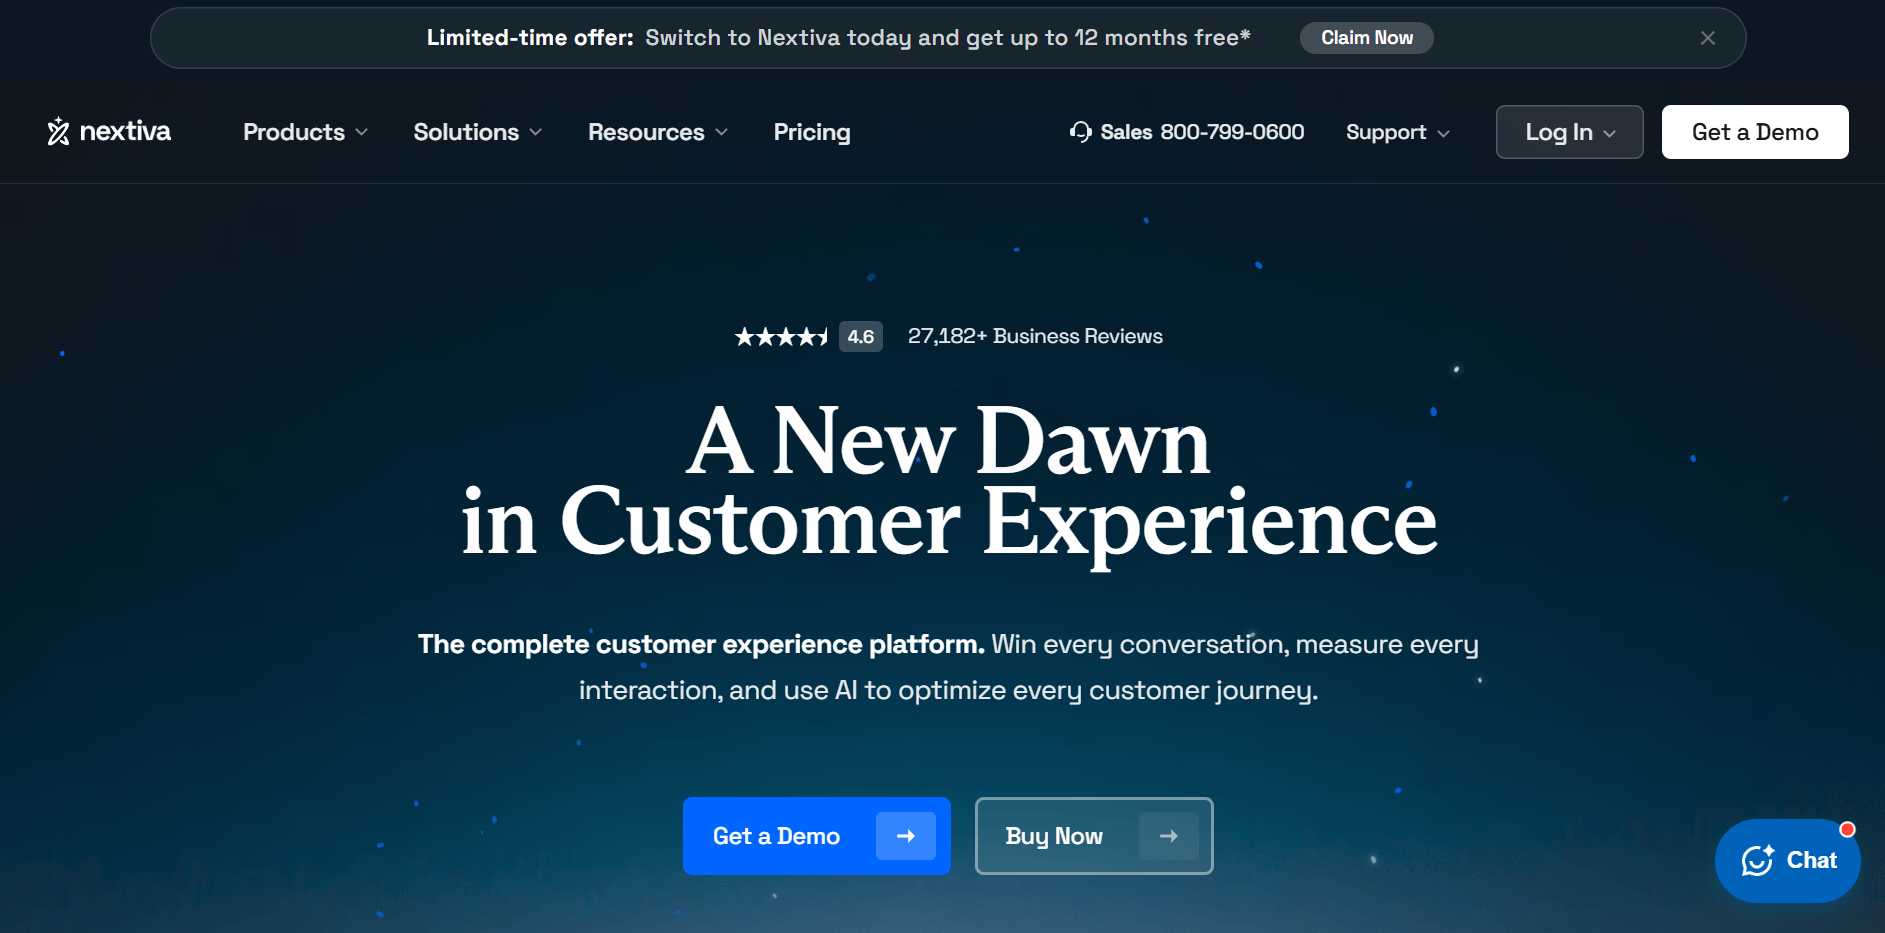Screen dimensions: 1885x933
Task: Click the five-star rating icons
Action: (782, 337)
